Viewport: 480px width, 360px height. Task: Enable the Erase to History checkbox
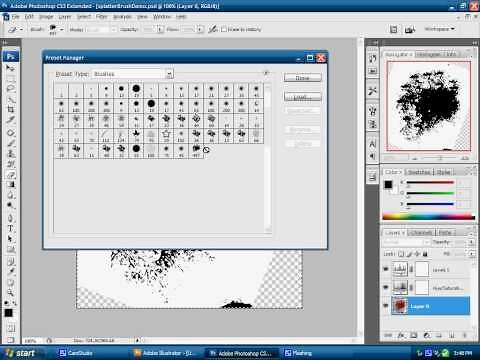point(224,29)
